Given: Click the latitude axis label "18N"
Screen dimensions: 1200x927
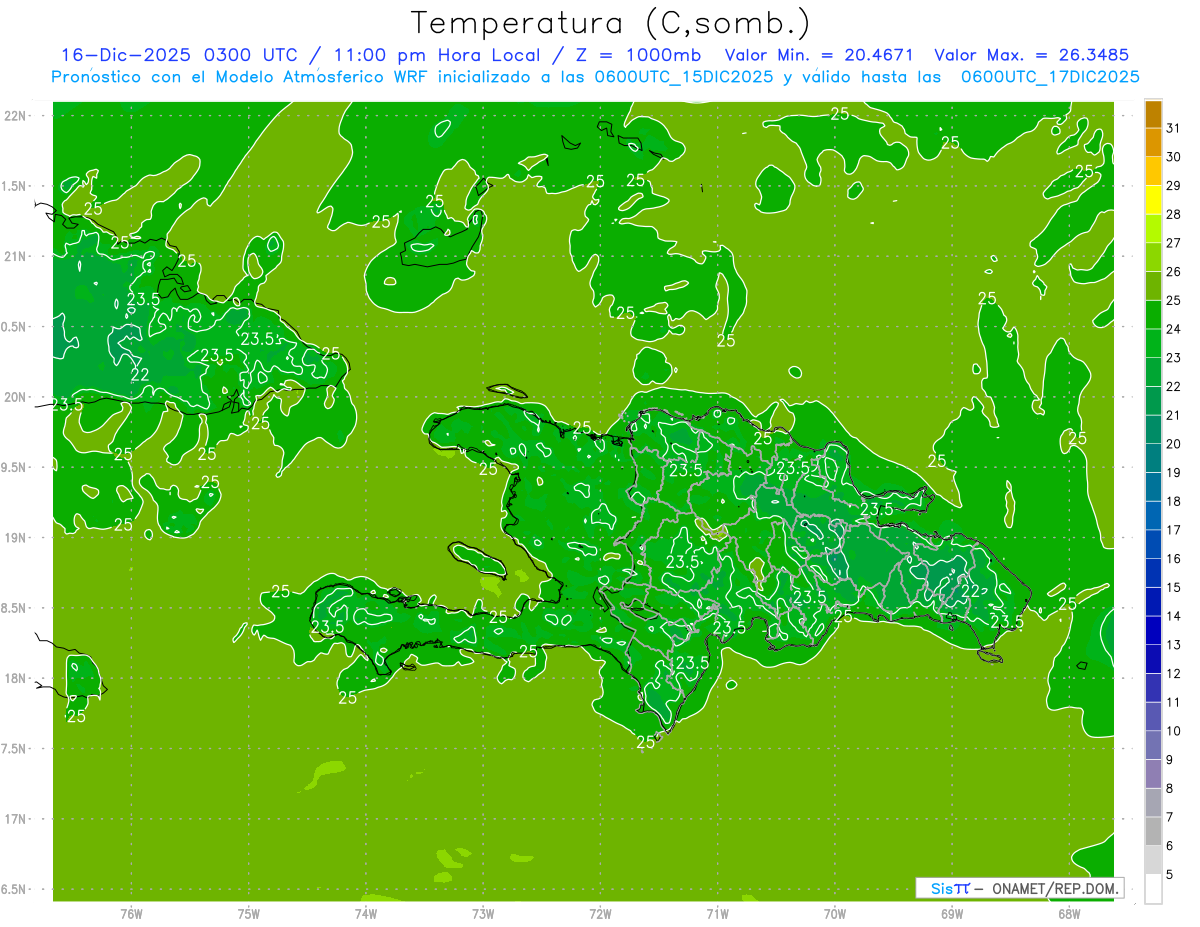Looking at the screenshot, I should [15, 679].
